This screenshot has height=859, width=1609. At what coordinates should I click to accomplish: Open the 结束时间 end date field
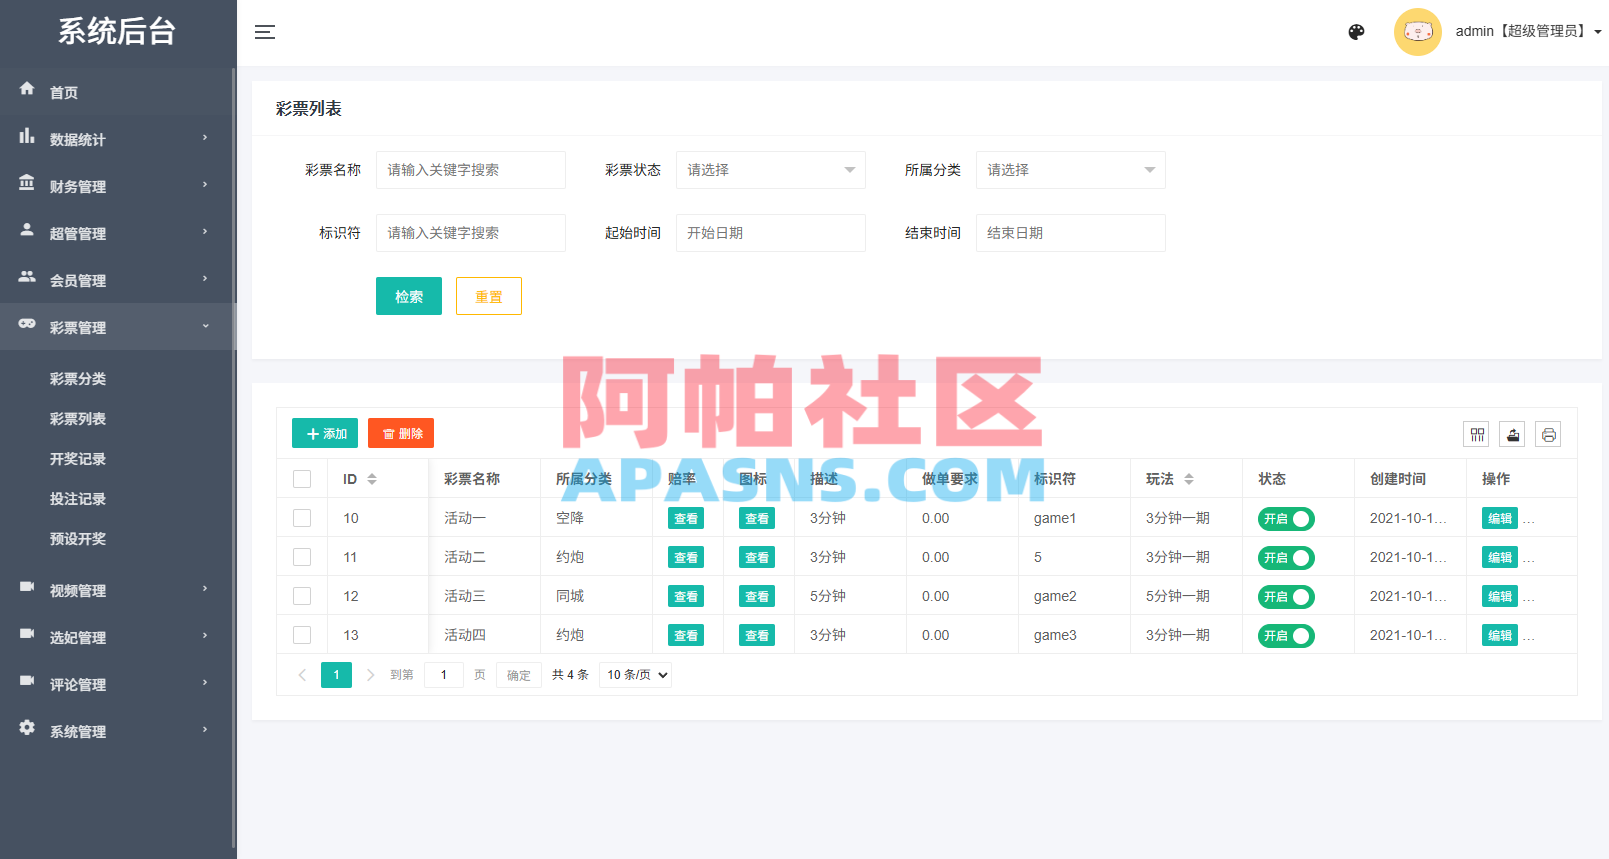coord(1071,233)
